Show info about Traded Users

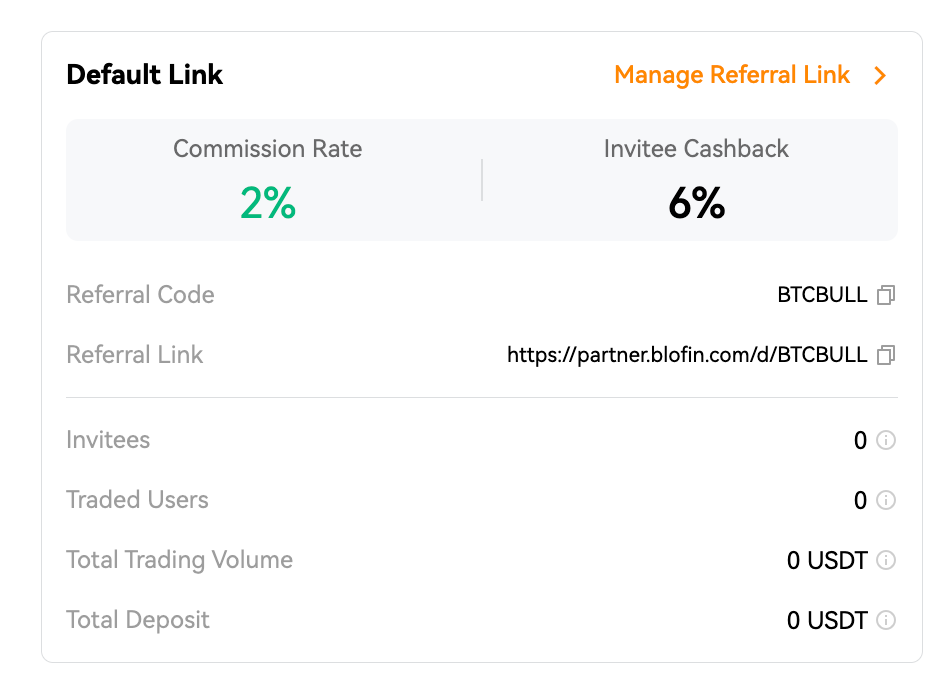tap(886, 500)
